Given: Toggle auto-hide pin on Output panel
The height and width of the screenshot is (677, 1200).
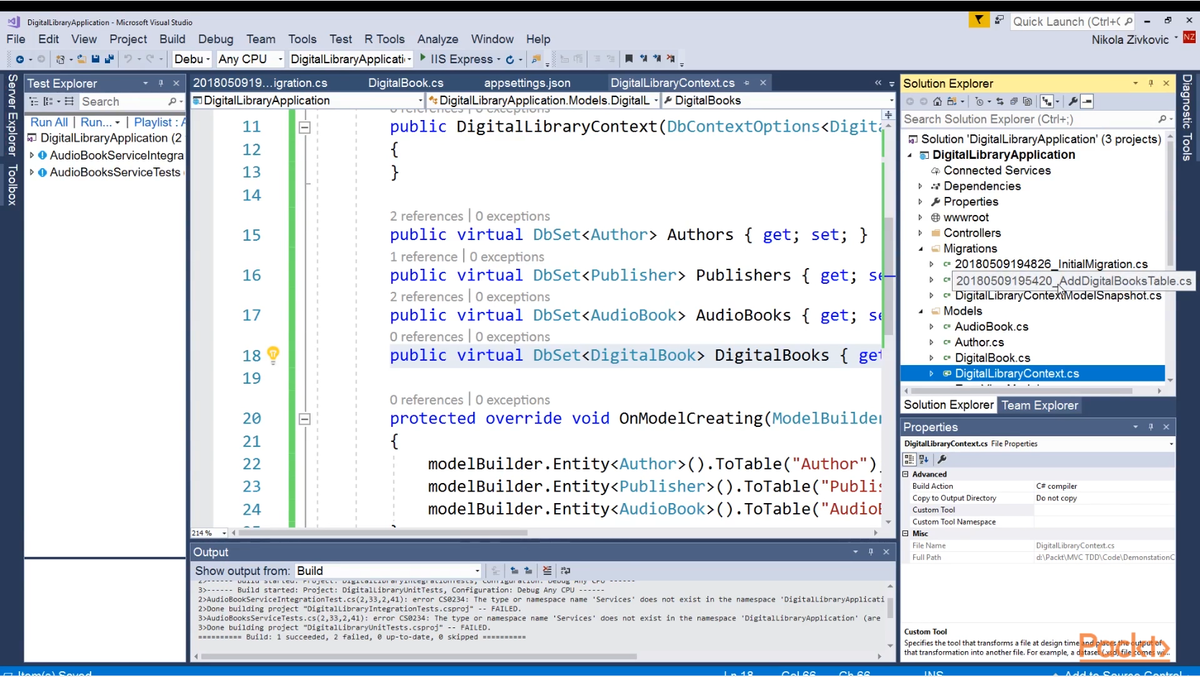Looking at the screenshot, I should (871, 552).
